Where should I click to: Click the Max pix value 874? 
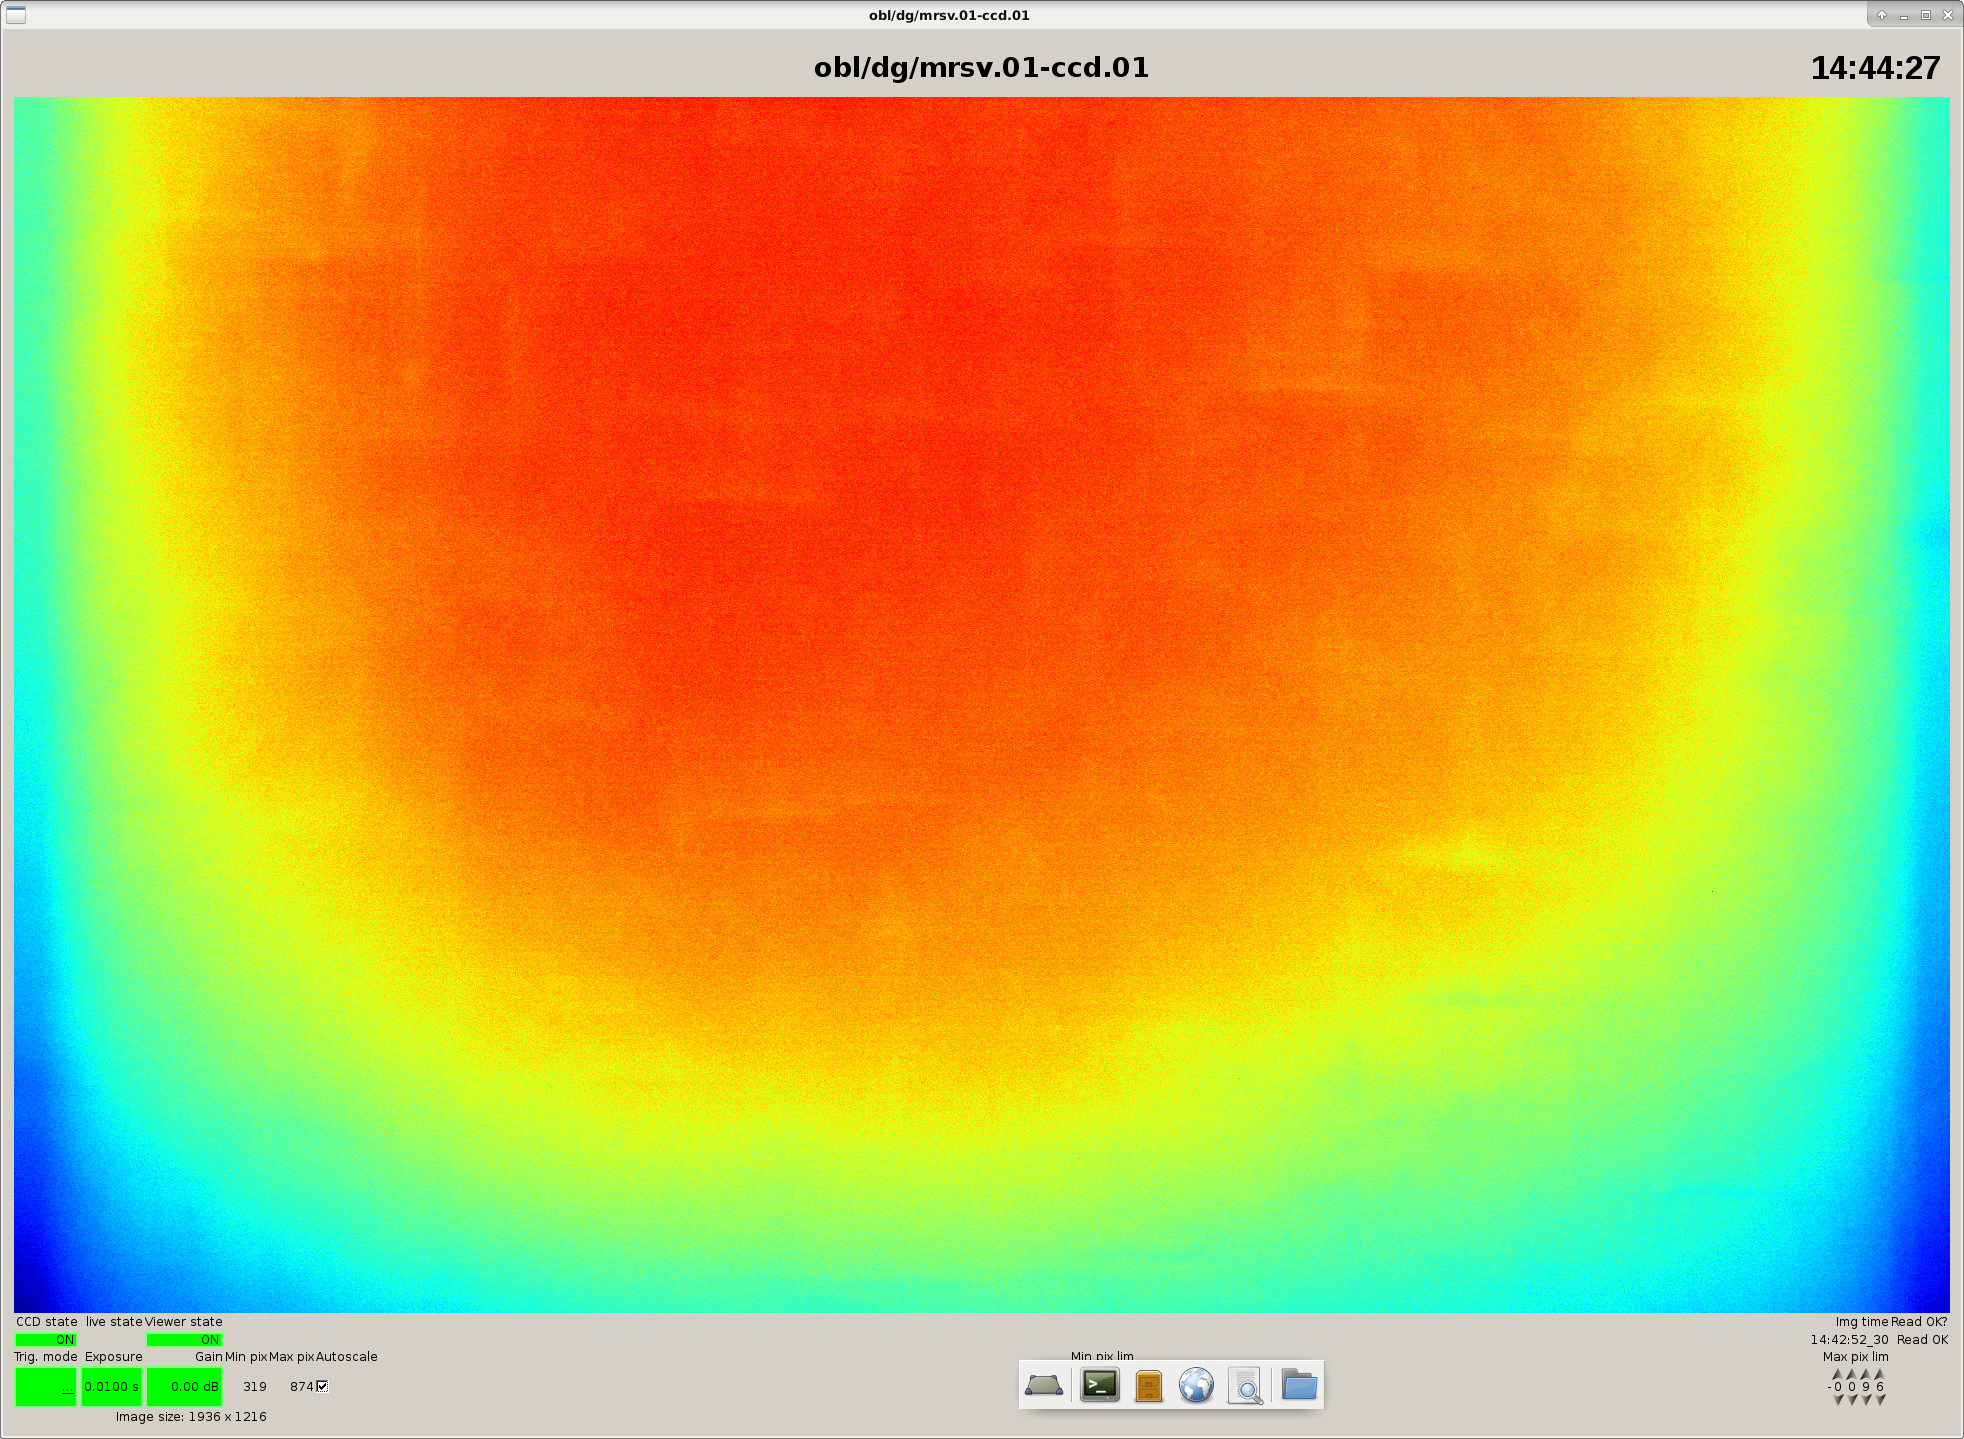pyautogui.click(x=301, y=1387)
